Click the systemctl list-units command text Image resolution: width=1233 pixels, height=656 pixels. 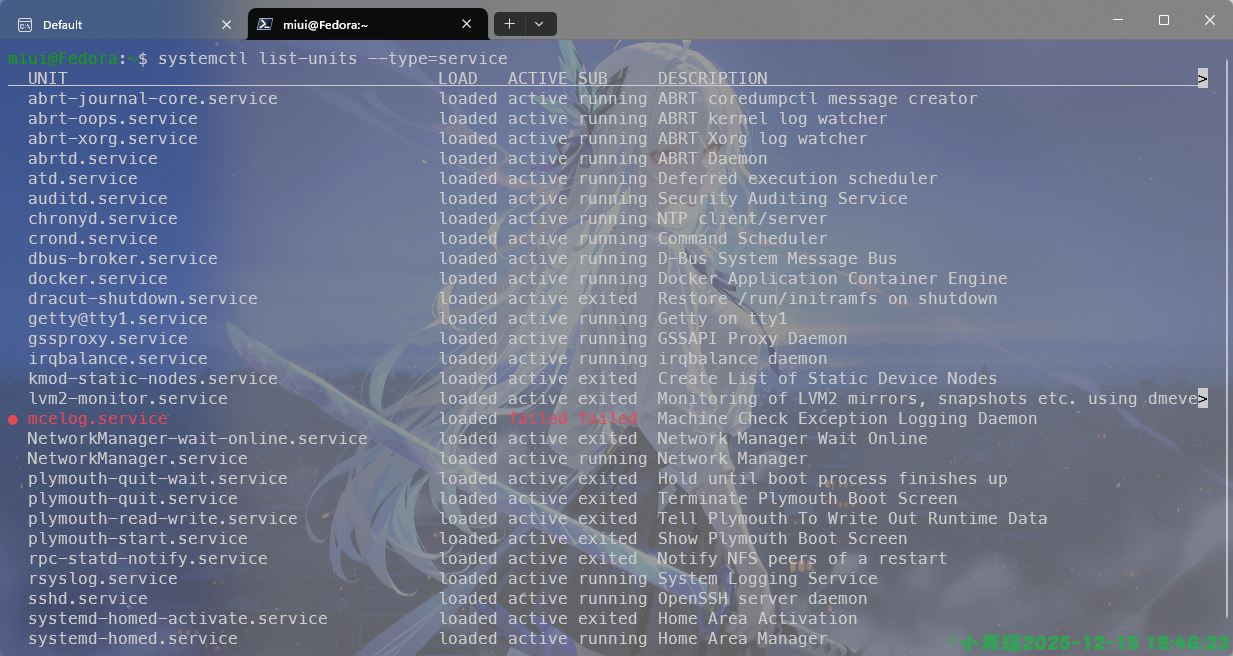pyautogui.click(x=332, y=58)
